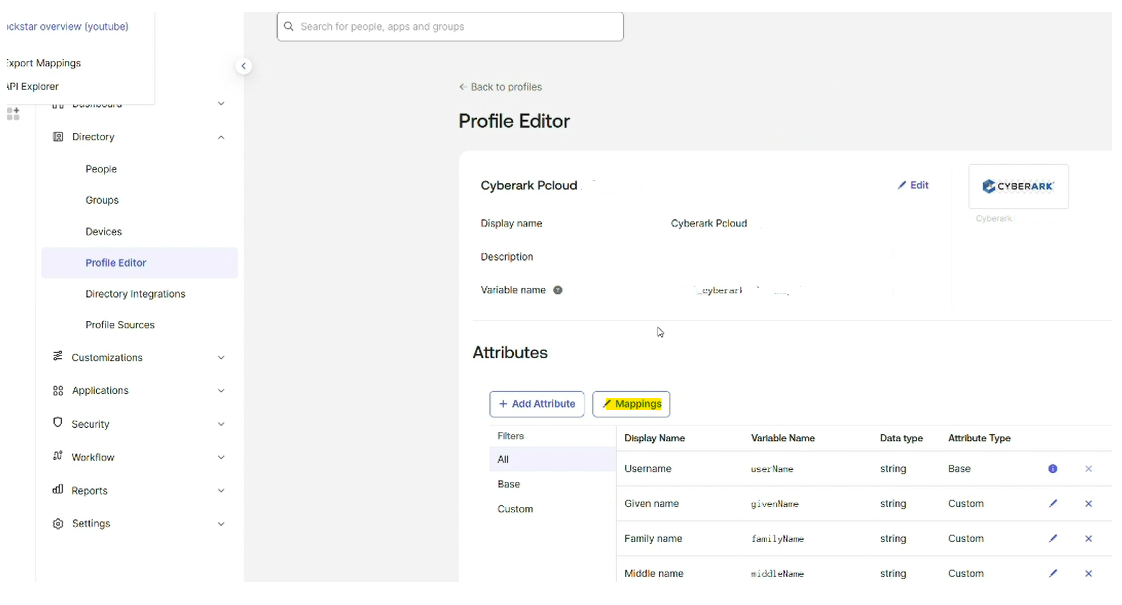Viewport: 1122px width, 605px height.
Task: Expand the Settings section chevron
Action: pyautogui.click(x=221, y=523)
